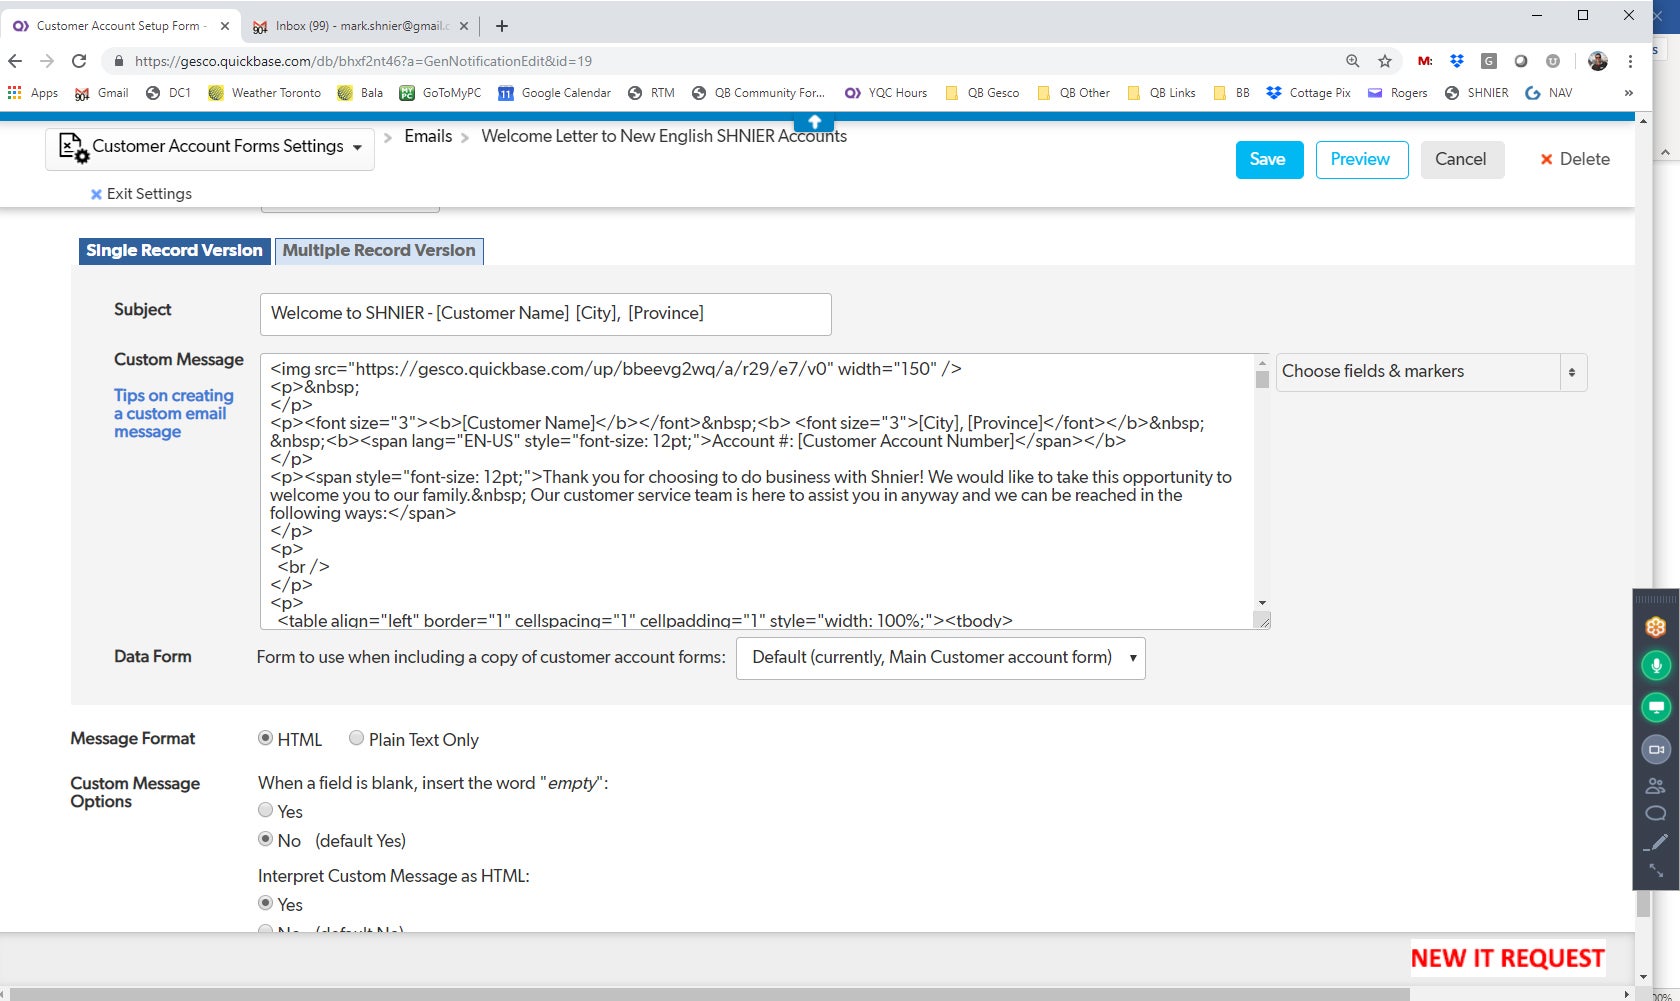Open QB Gesco bookmark folder
Viewport: 1680px width, 1001px height.
(981, 93)
